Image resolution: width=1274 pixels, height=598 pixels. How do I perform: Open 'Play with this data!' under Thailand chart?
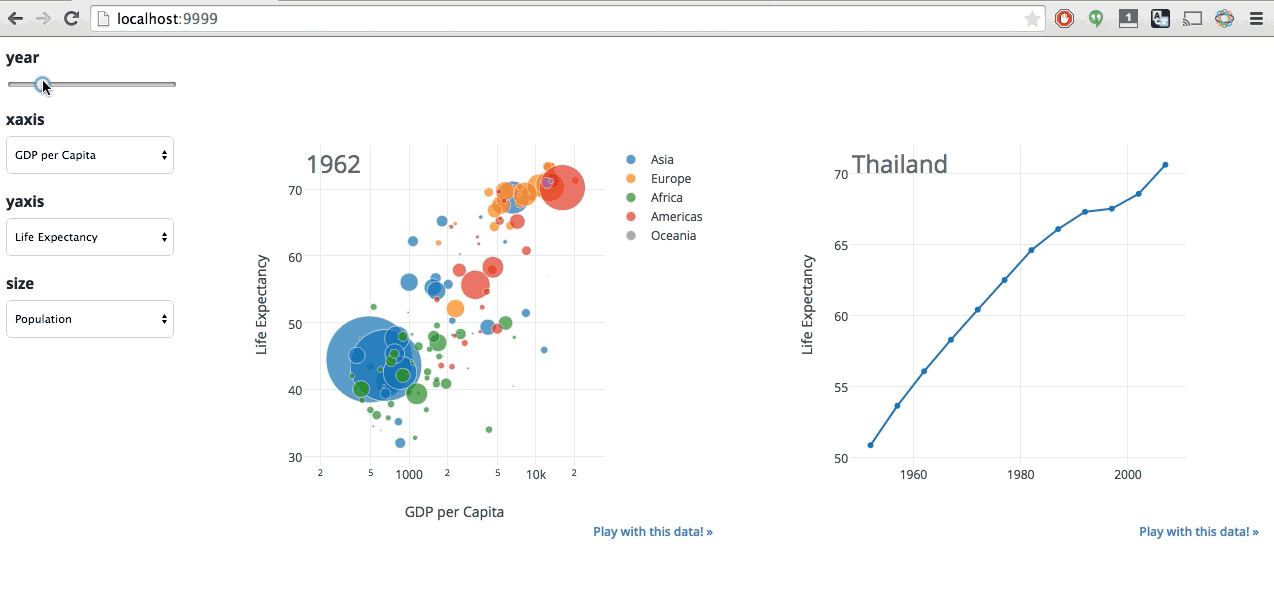click(x=1199, y=531)
